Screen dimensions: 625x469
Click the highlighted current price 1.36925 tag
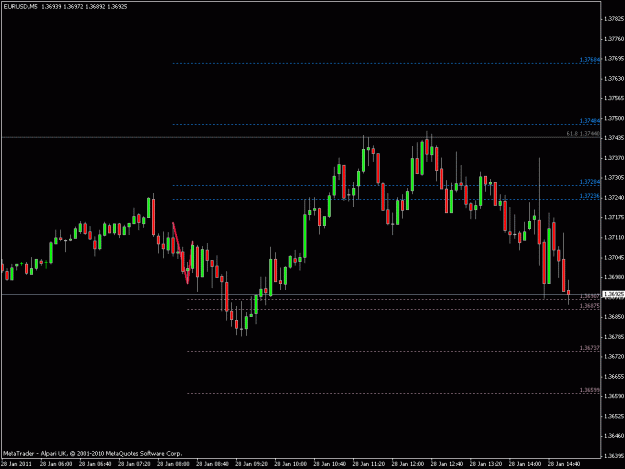coord(613,294)
